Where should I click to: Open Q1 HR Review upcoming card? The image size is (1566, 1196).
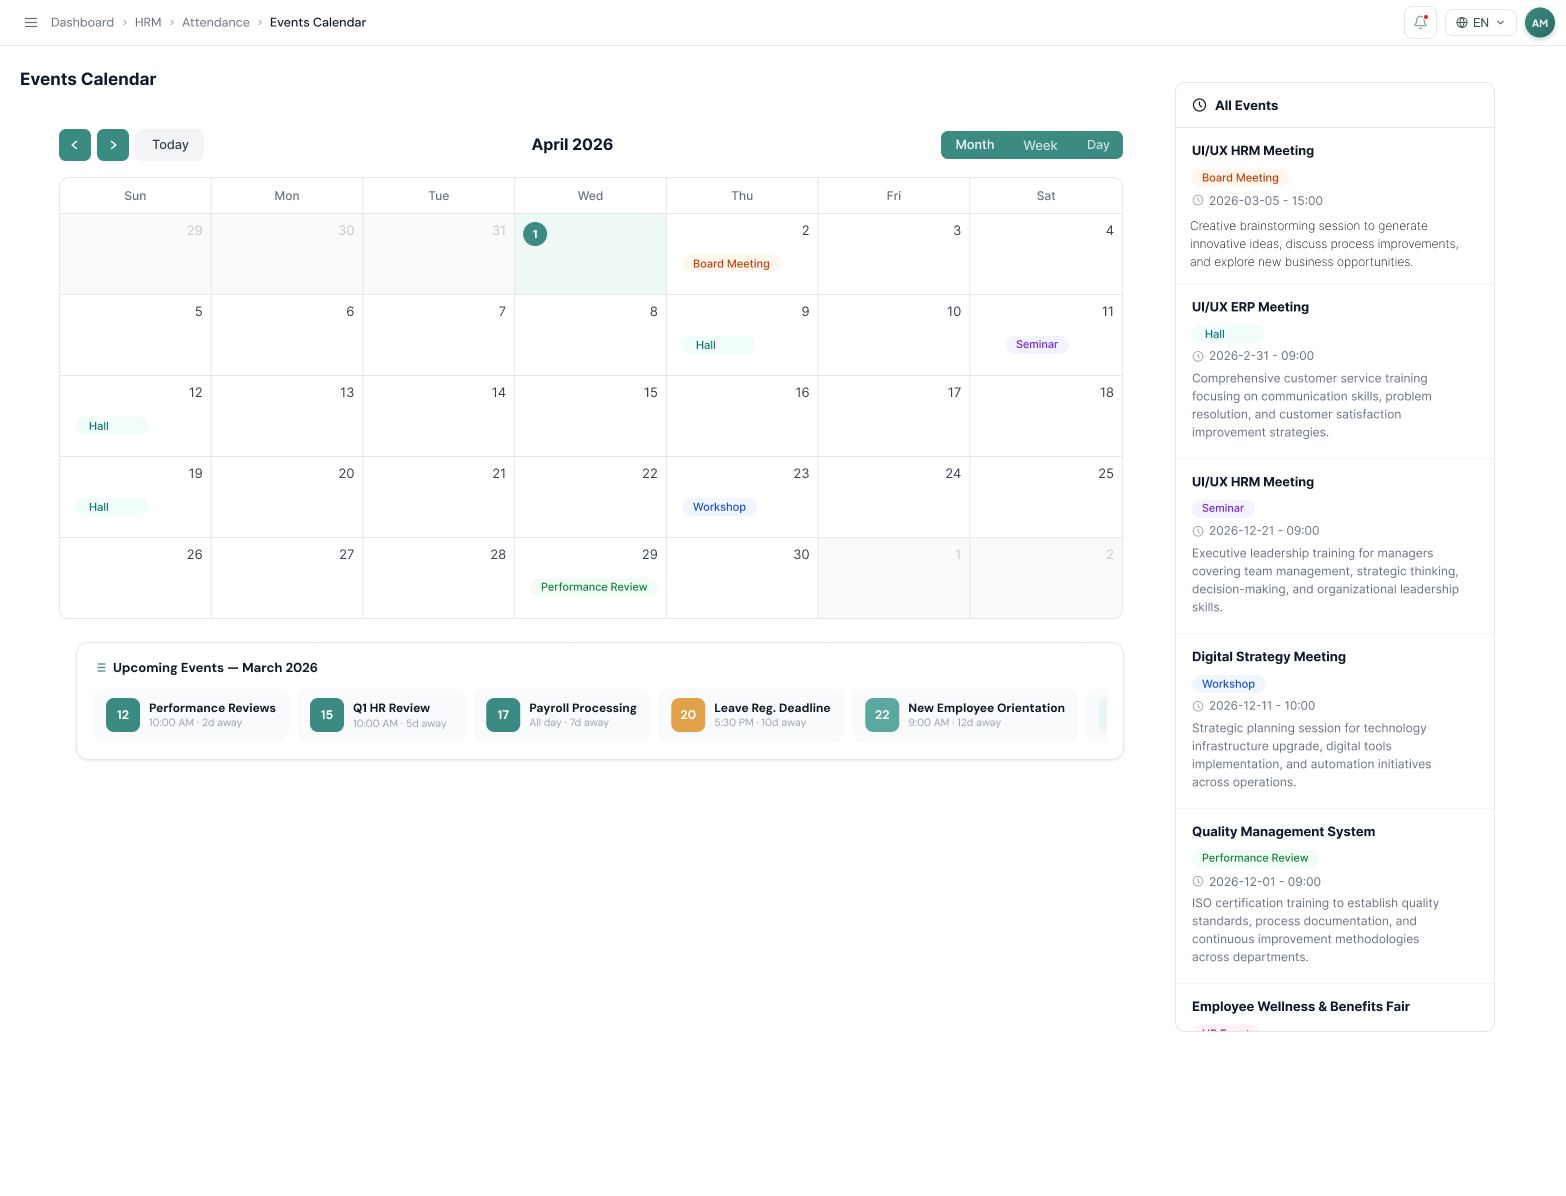381,715
